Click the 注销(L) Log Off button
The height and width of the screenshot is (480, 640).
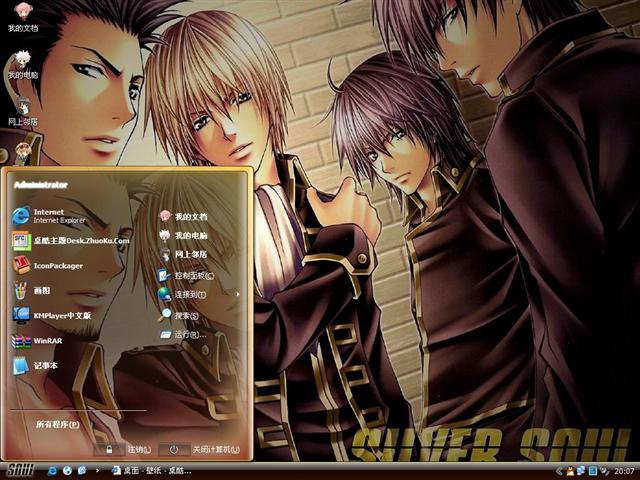pos(122,449)
